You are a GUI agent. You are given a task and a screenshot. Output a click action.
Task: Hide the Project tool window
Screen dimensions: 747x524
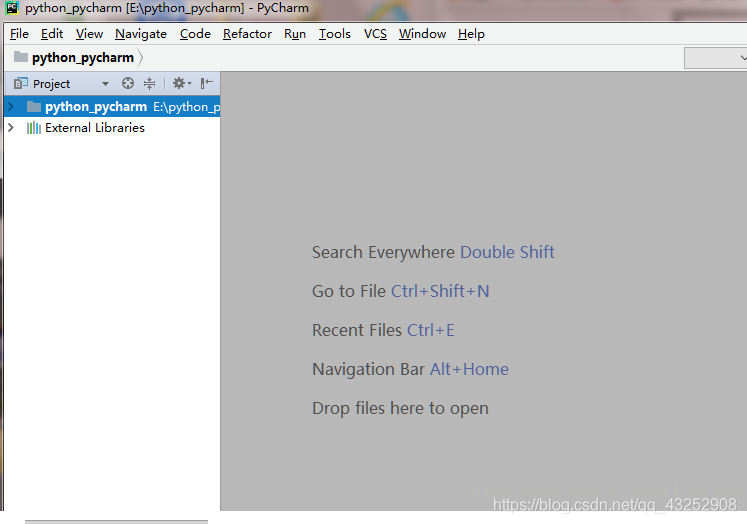click(206, 83)
